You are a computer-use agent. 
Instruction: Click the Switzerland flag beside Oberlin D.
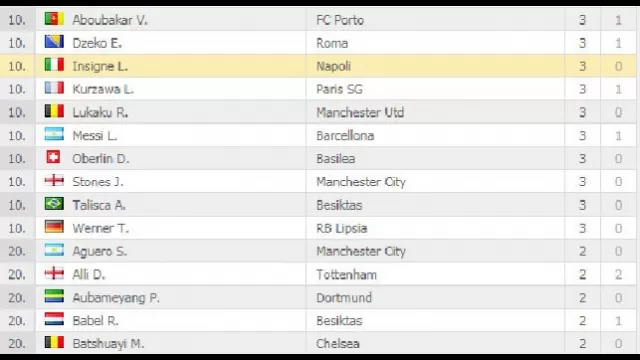click(53, 157)
